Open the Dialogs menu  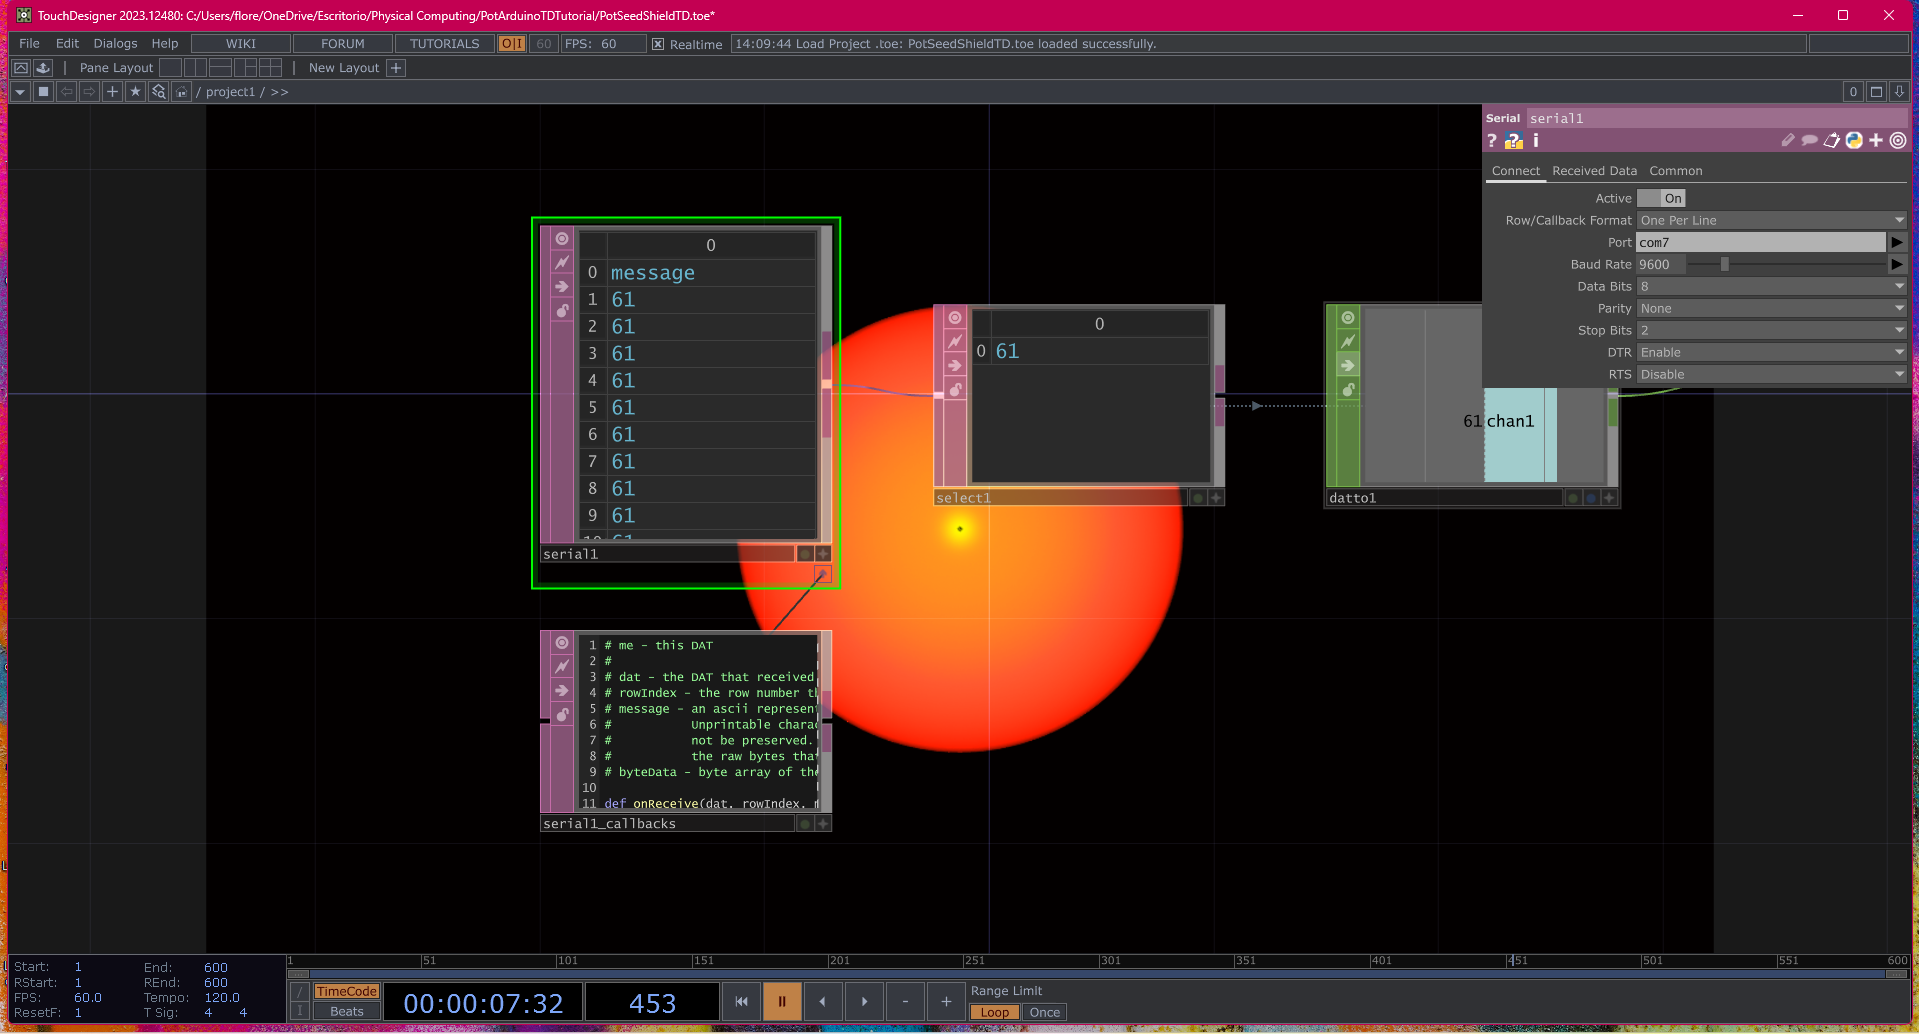[x=114, y=43]
